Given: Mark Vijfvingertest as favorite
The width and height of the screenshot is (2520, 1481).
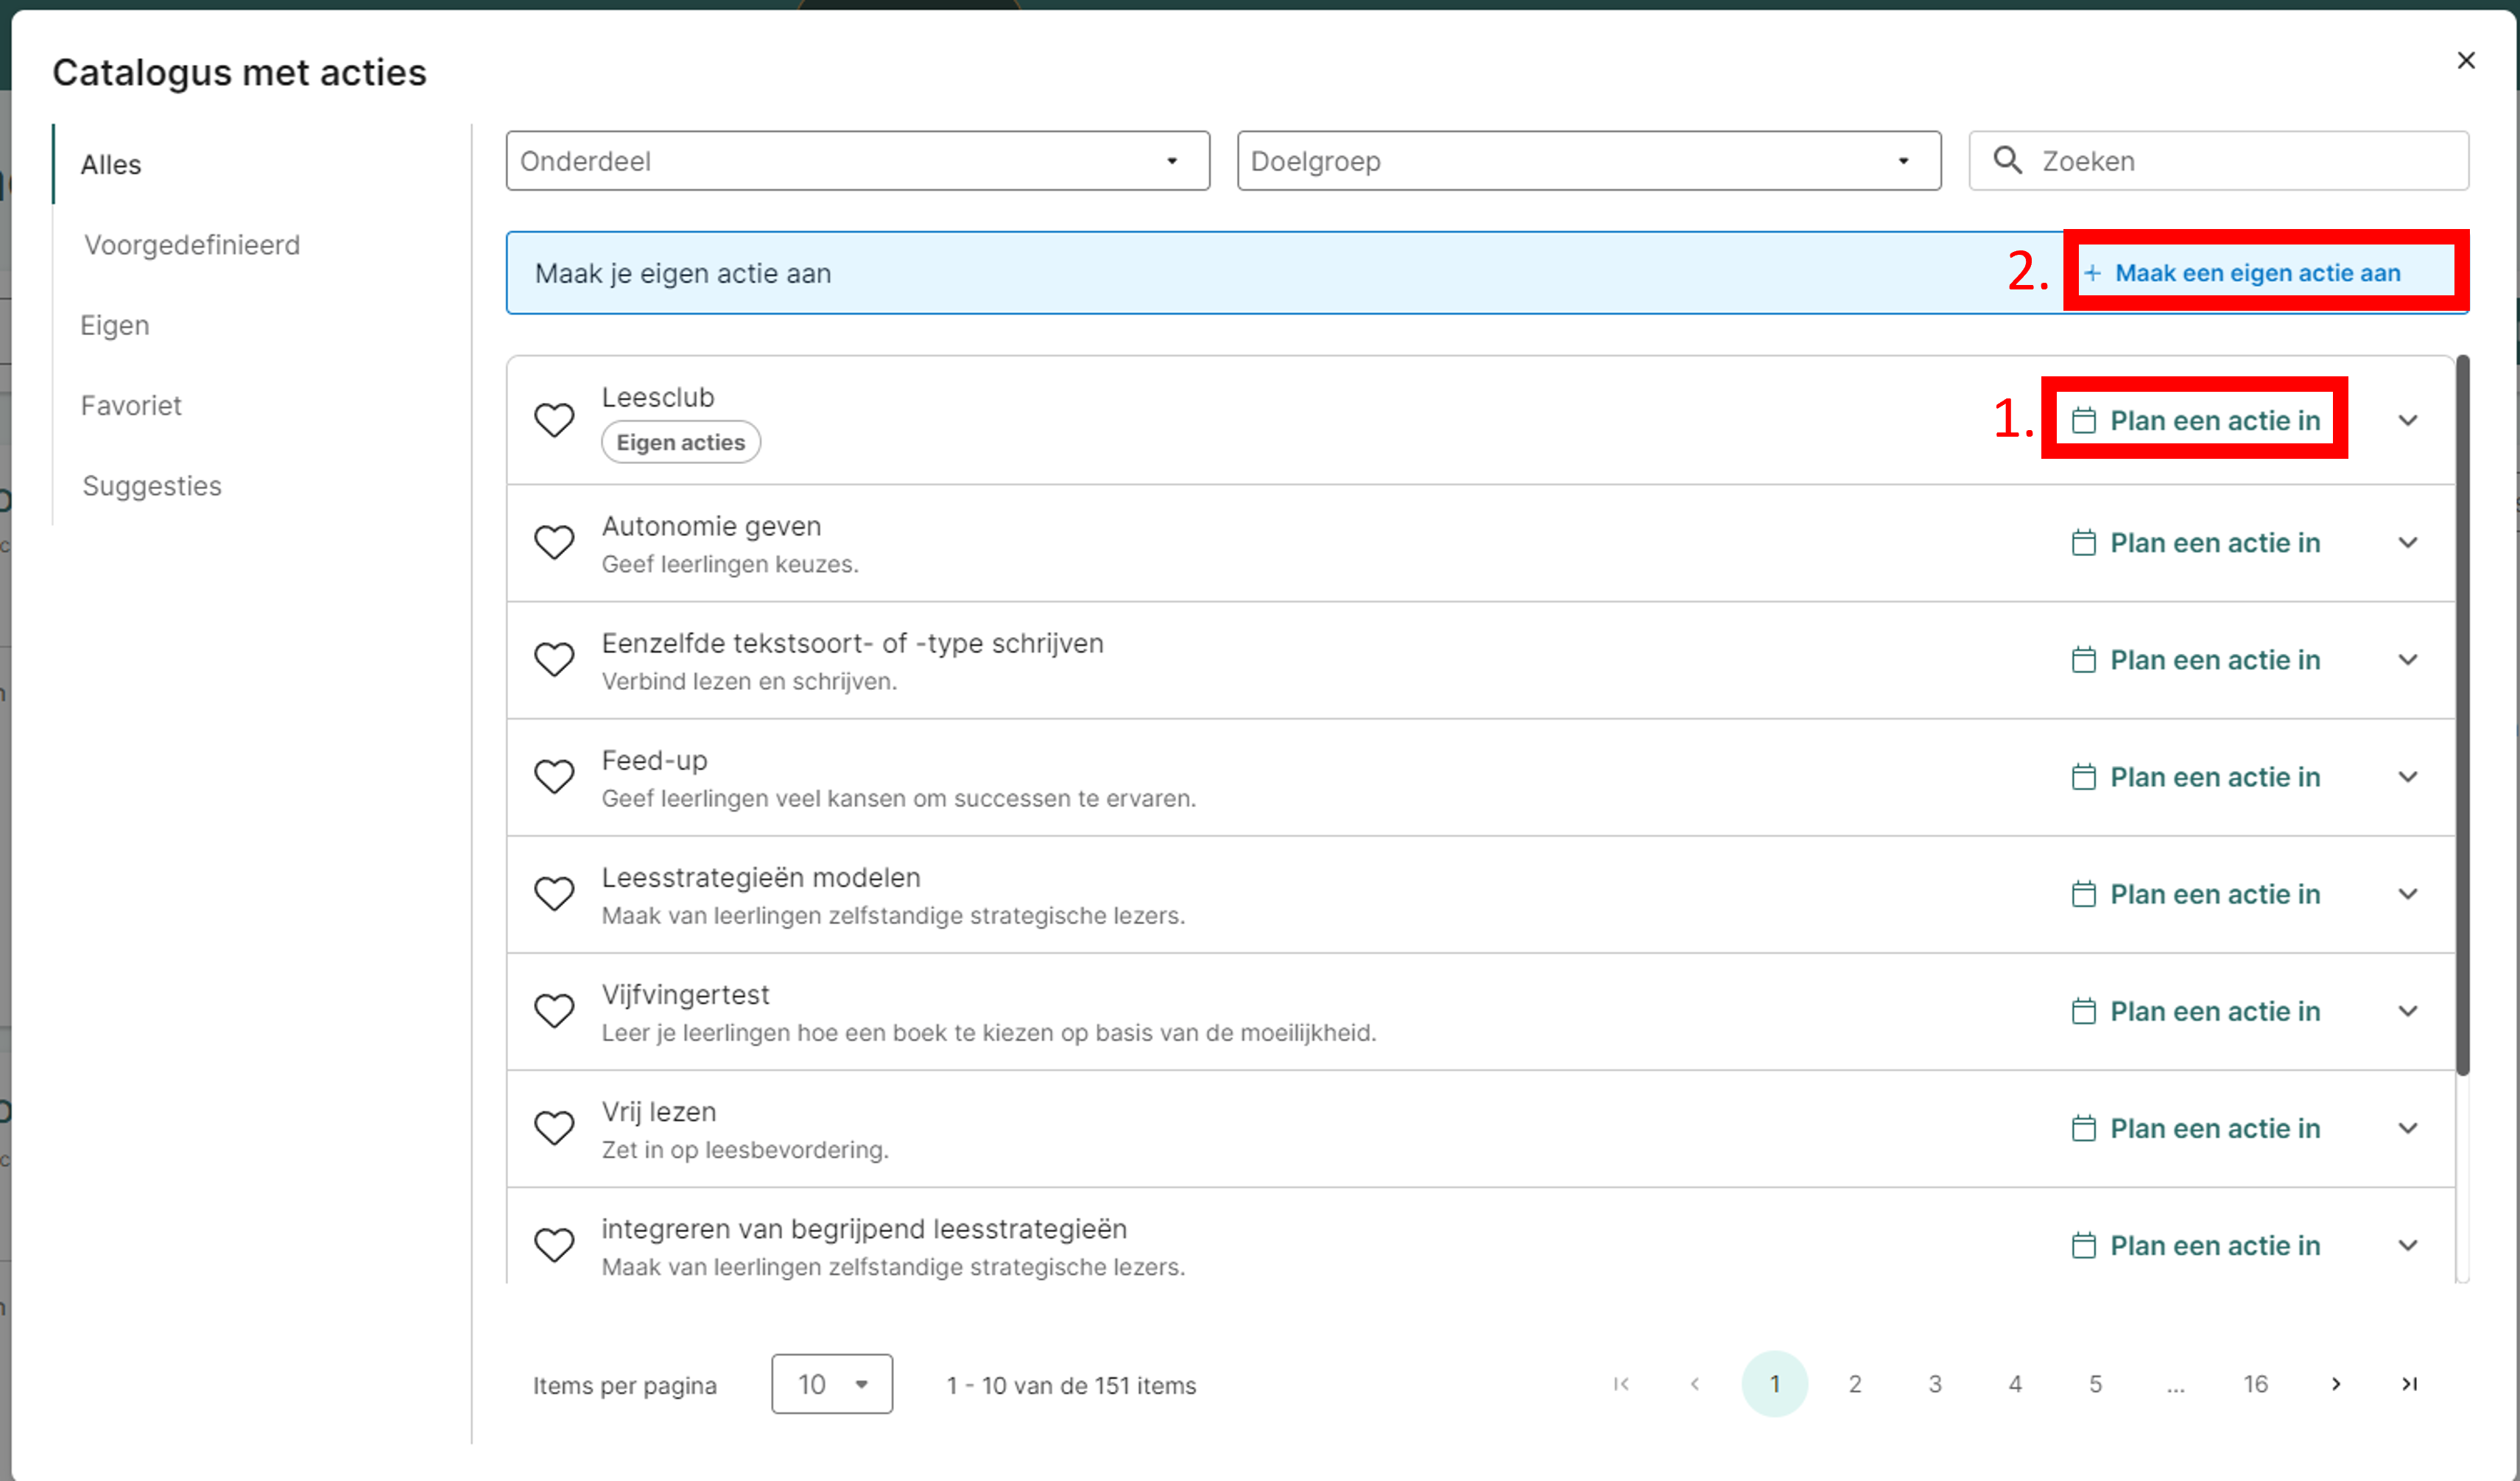Looking at the screenshot, I should click(x=554, y=1011).
